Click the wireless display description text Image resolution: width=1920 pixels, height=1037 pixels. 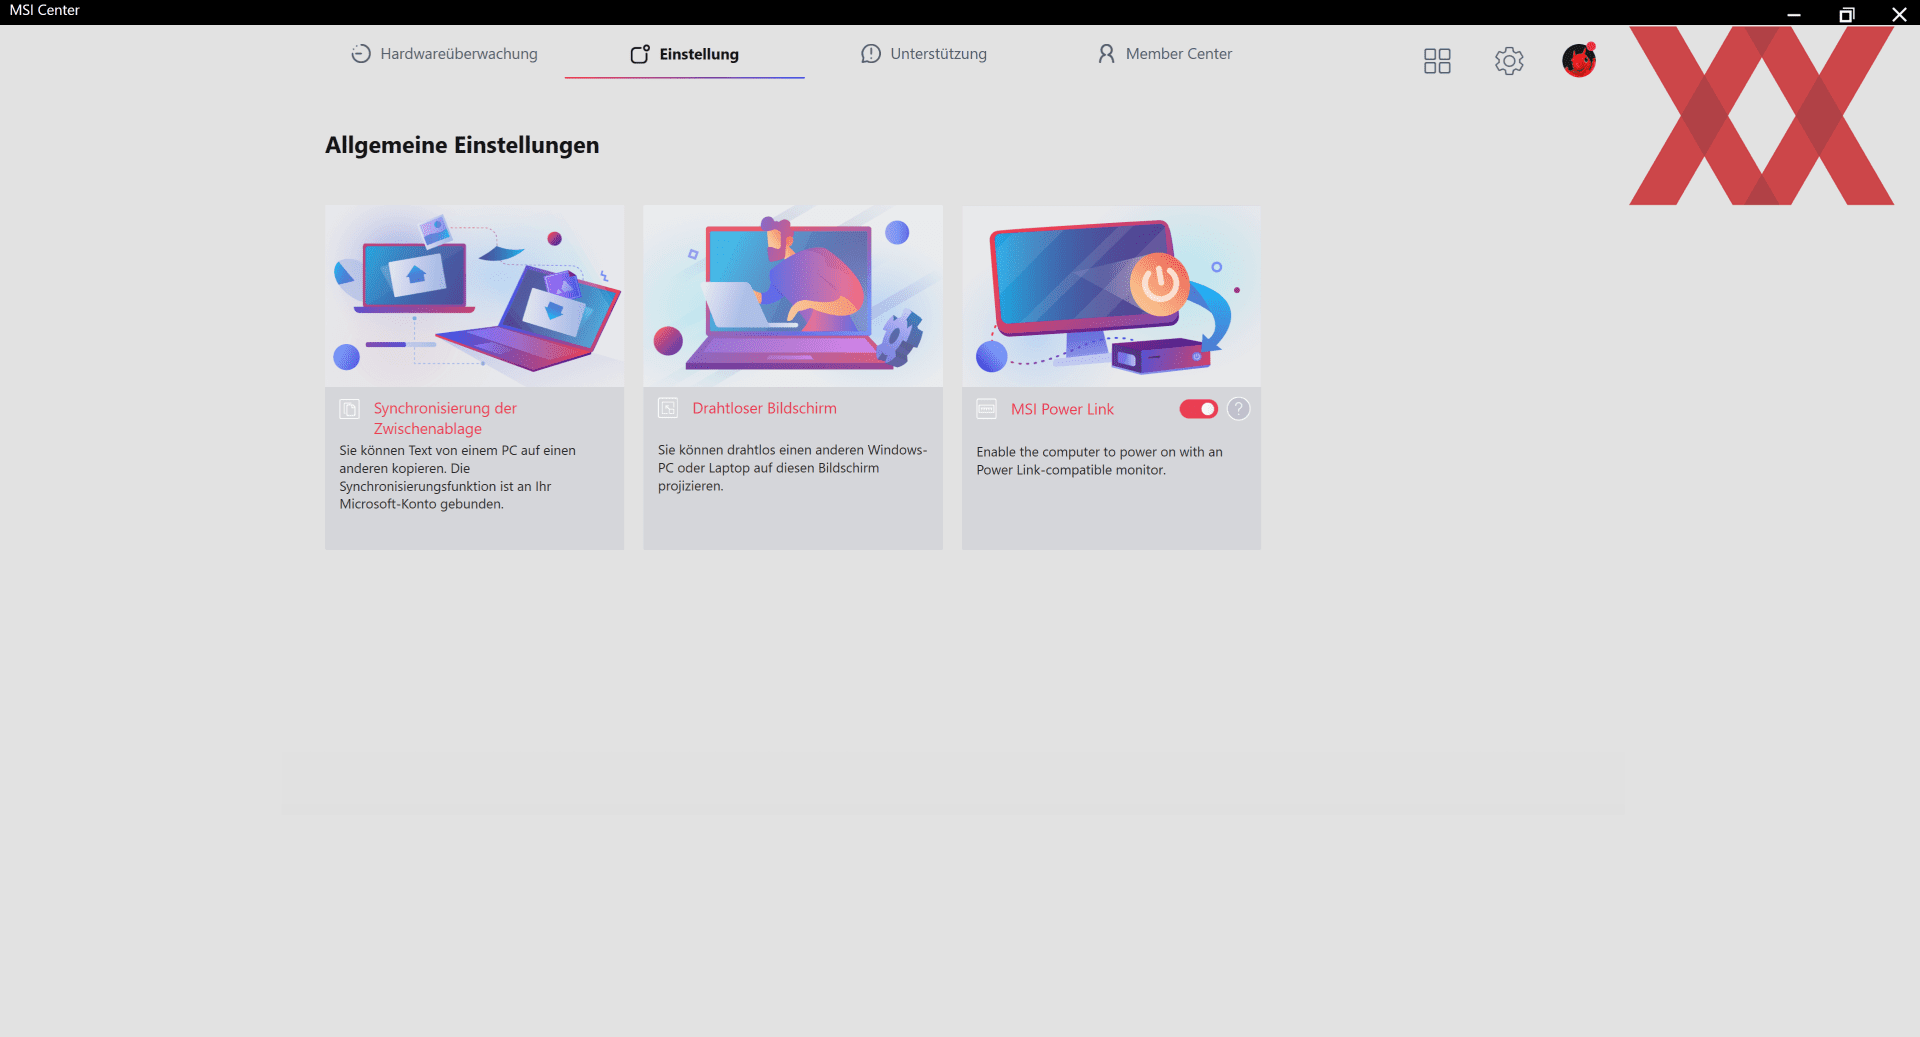click(792, 468)
